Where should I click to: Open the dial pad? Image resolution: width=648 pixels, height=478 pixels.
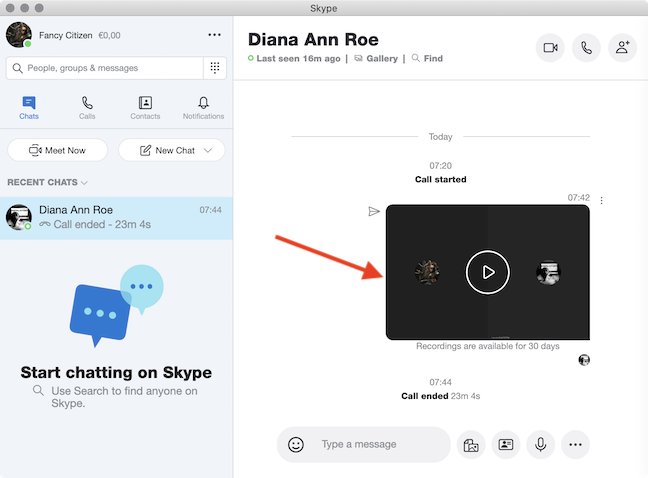(215, 68)
